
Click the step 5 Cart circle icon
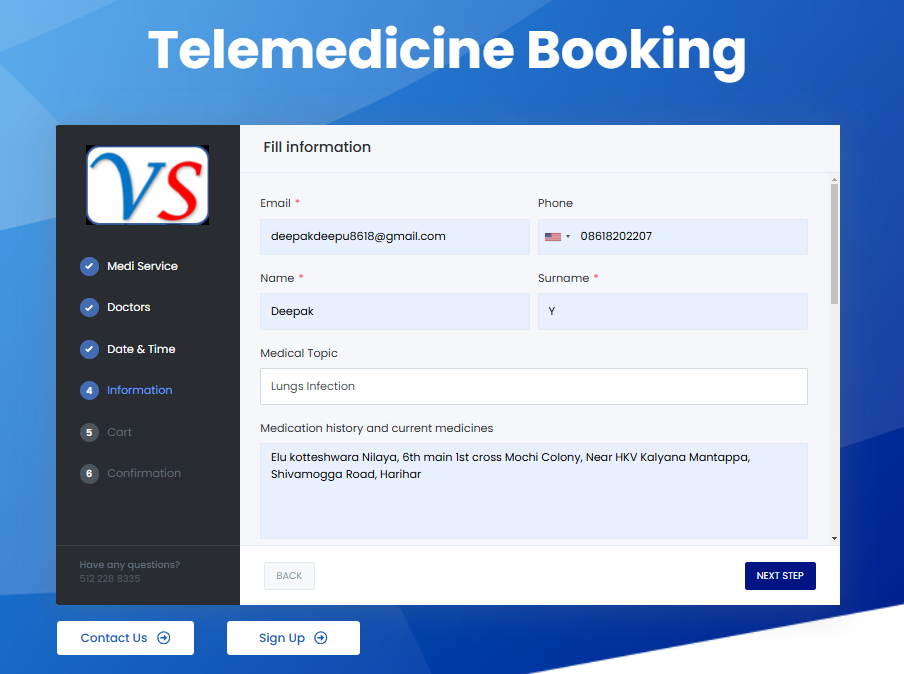click(89, 432)
